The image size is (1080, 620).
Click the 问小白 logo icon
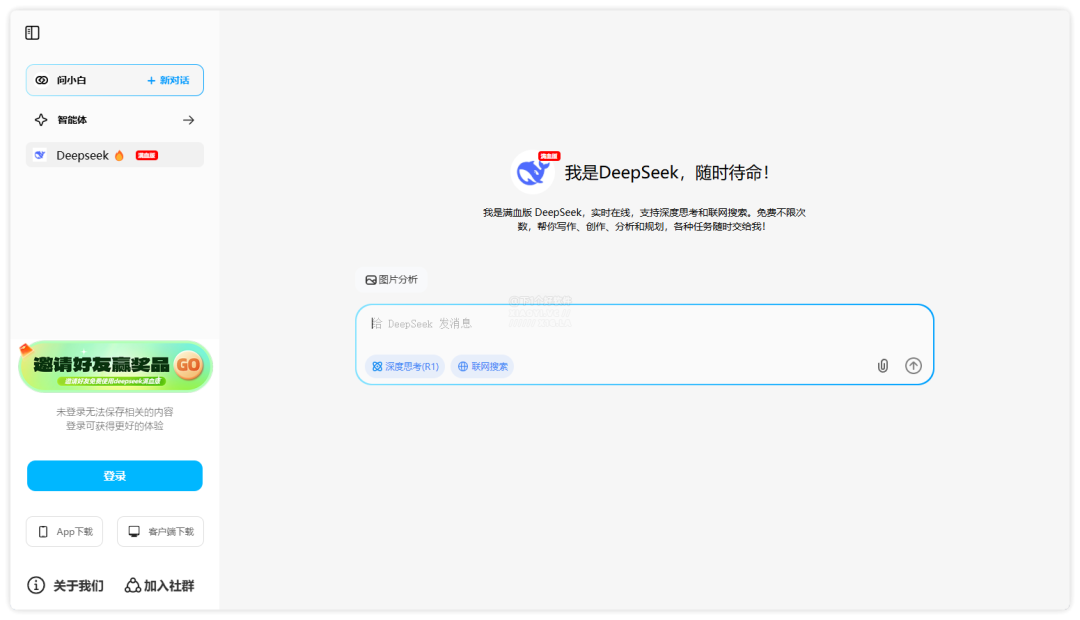(42, 80)
